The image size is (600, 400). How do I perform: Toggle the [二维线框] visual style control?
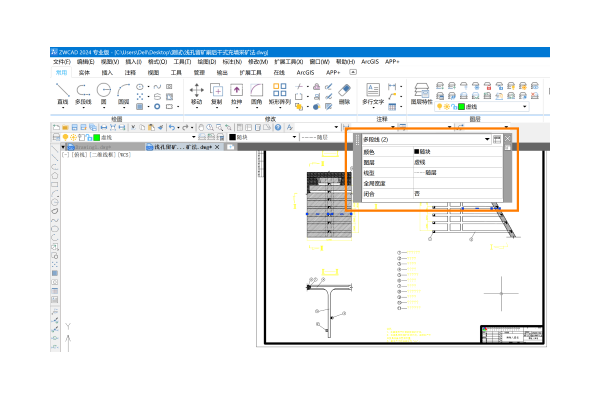click(103, 155)
